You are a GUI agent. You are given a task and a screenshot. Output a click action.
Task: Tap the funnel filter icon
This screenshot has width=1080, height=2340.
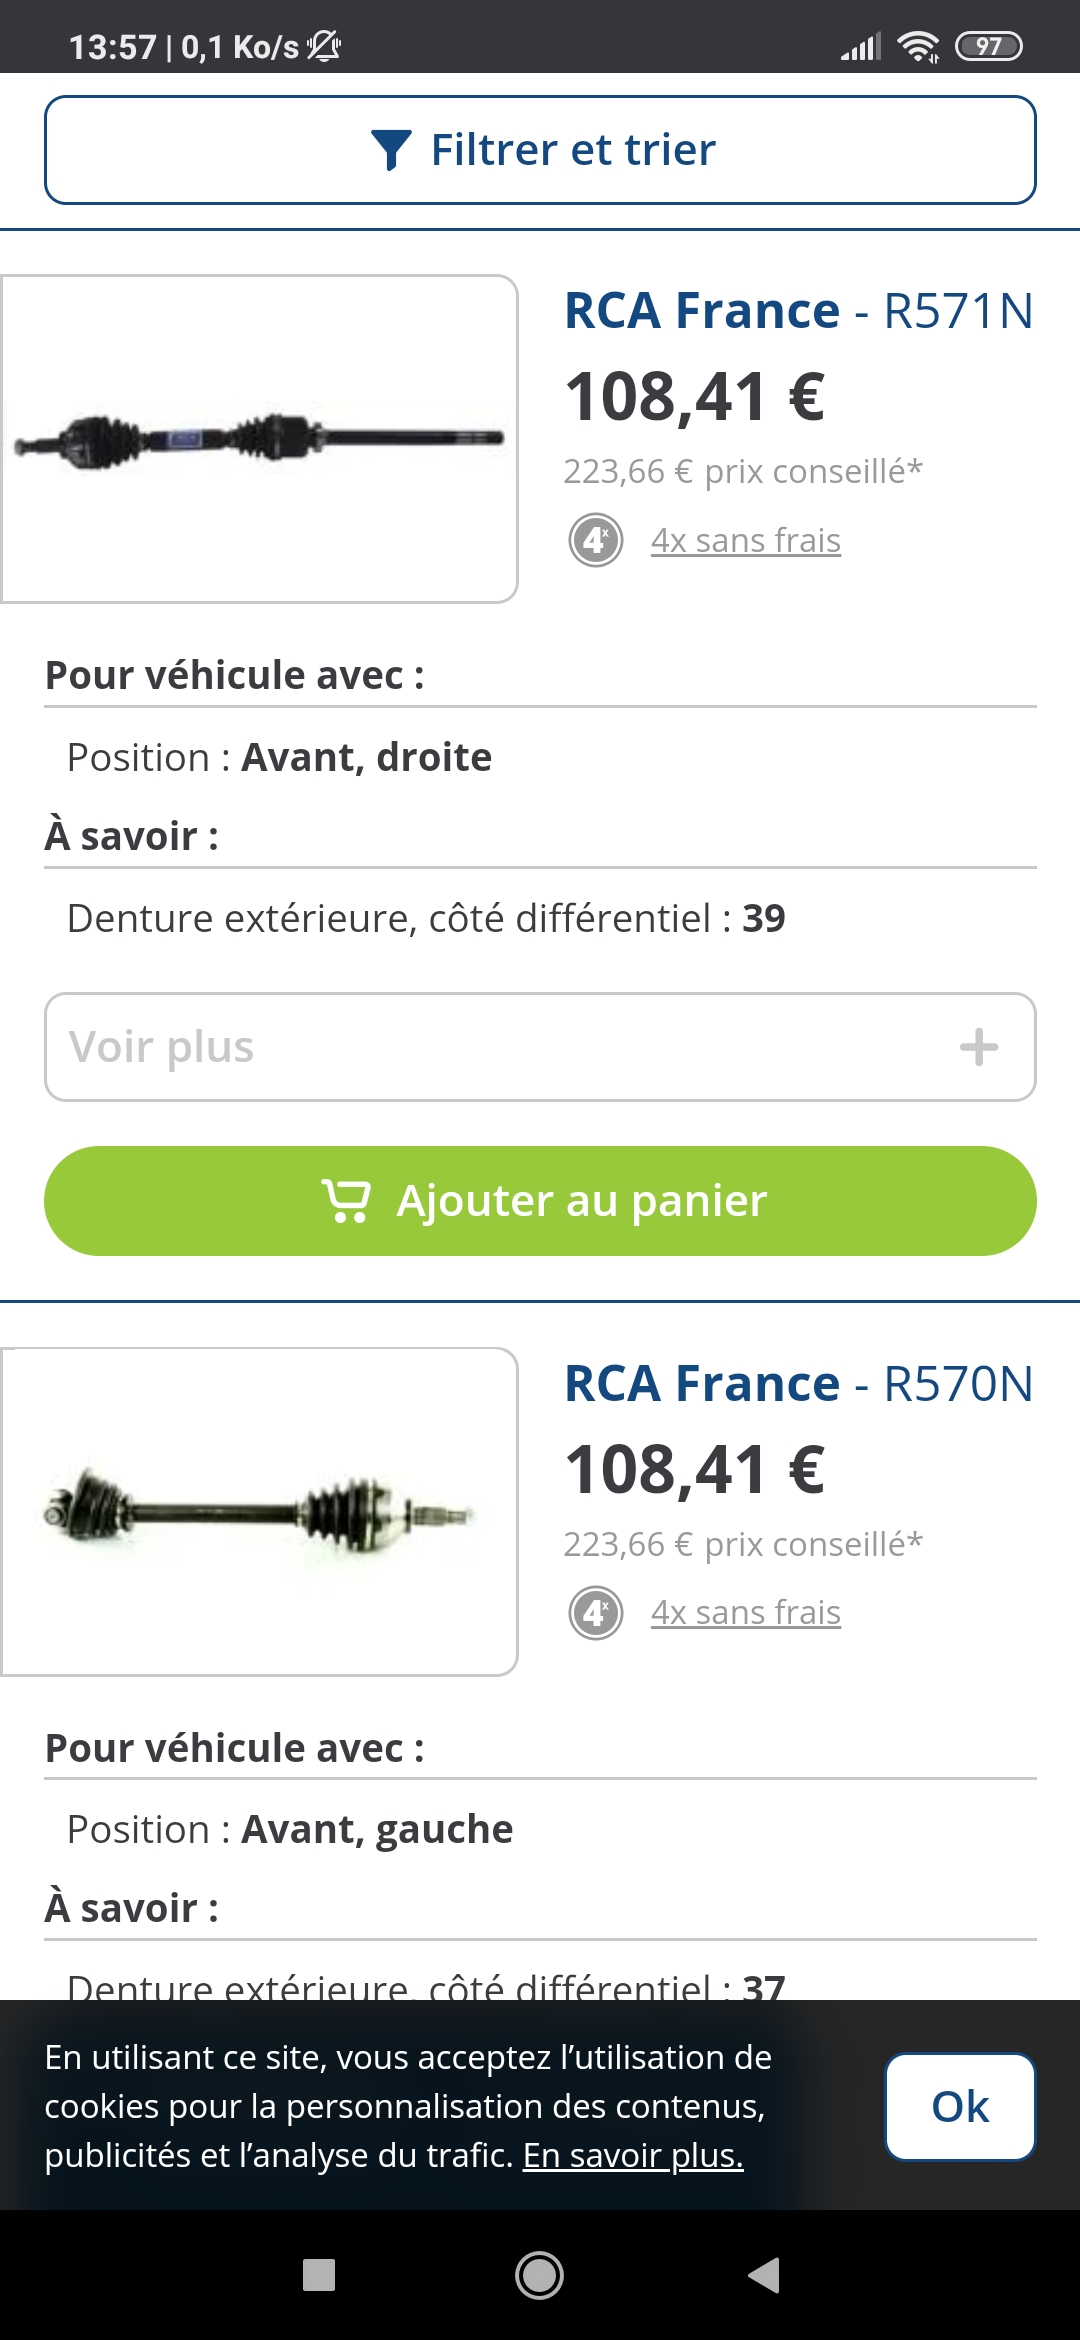click(x=391, y=150)
